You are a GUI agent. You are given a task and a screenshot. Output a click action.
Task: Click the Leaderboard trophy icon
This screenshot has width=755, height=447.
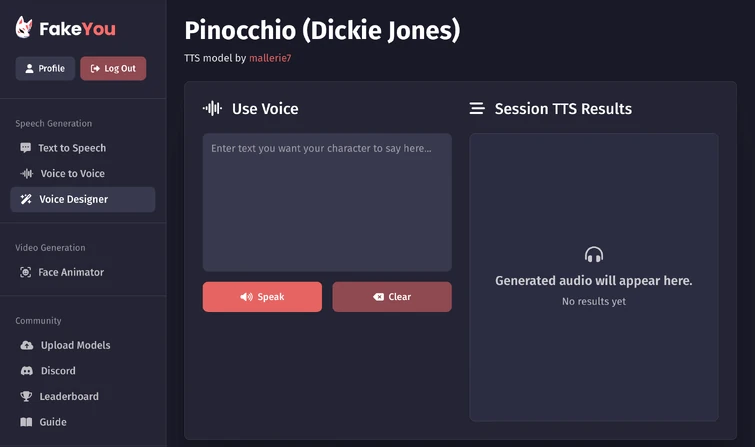click(27, 396)
